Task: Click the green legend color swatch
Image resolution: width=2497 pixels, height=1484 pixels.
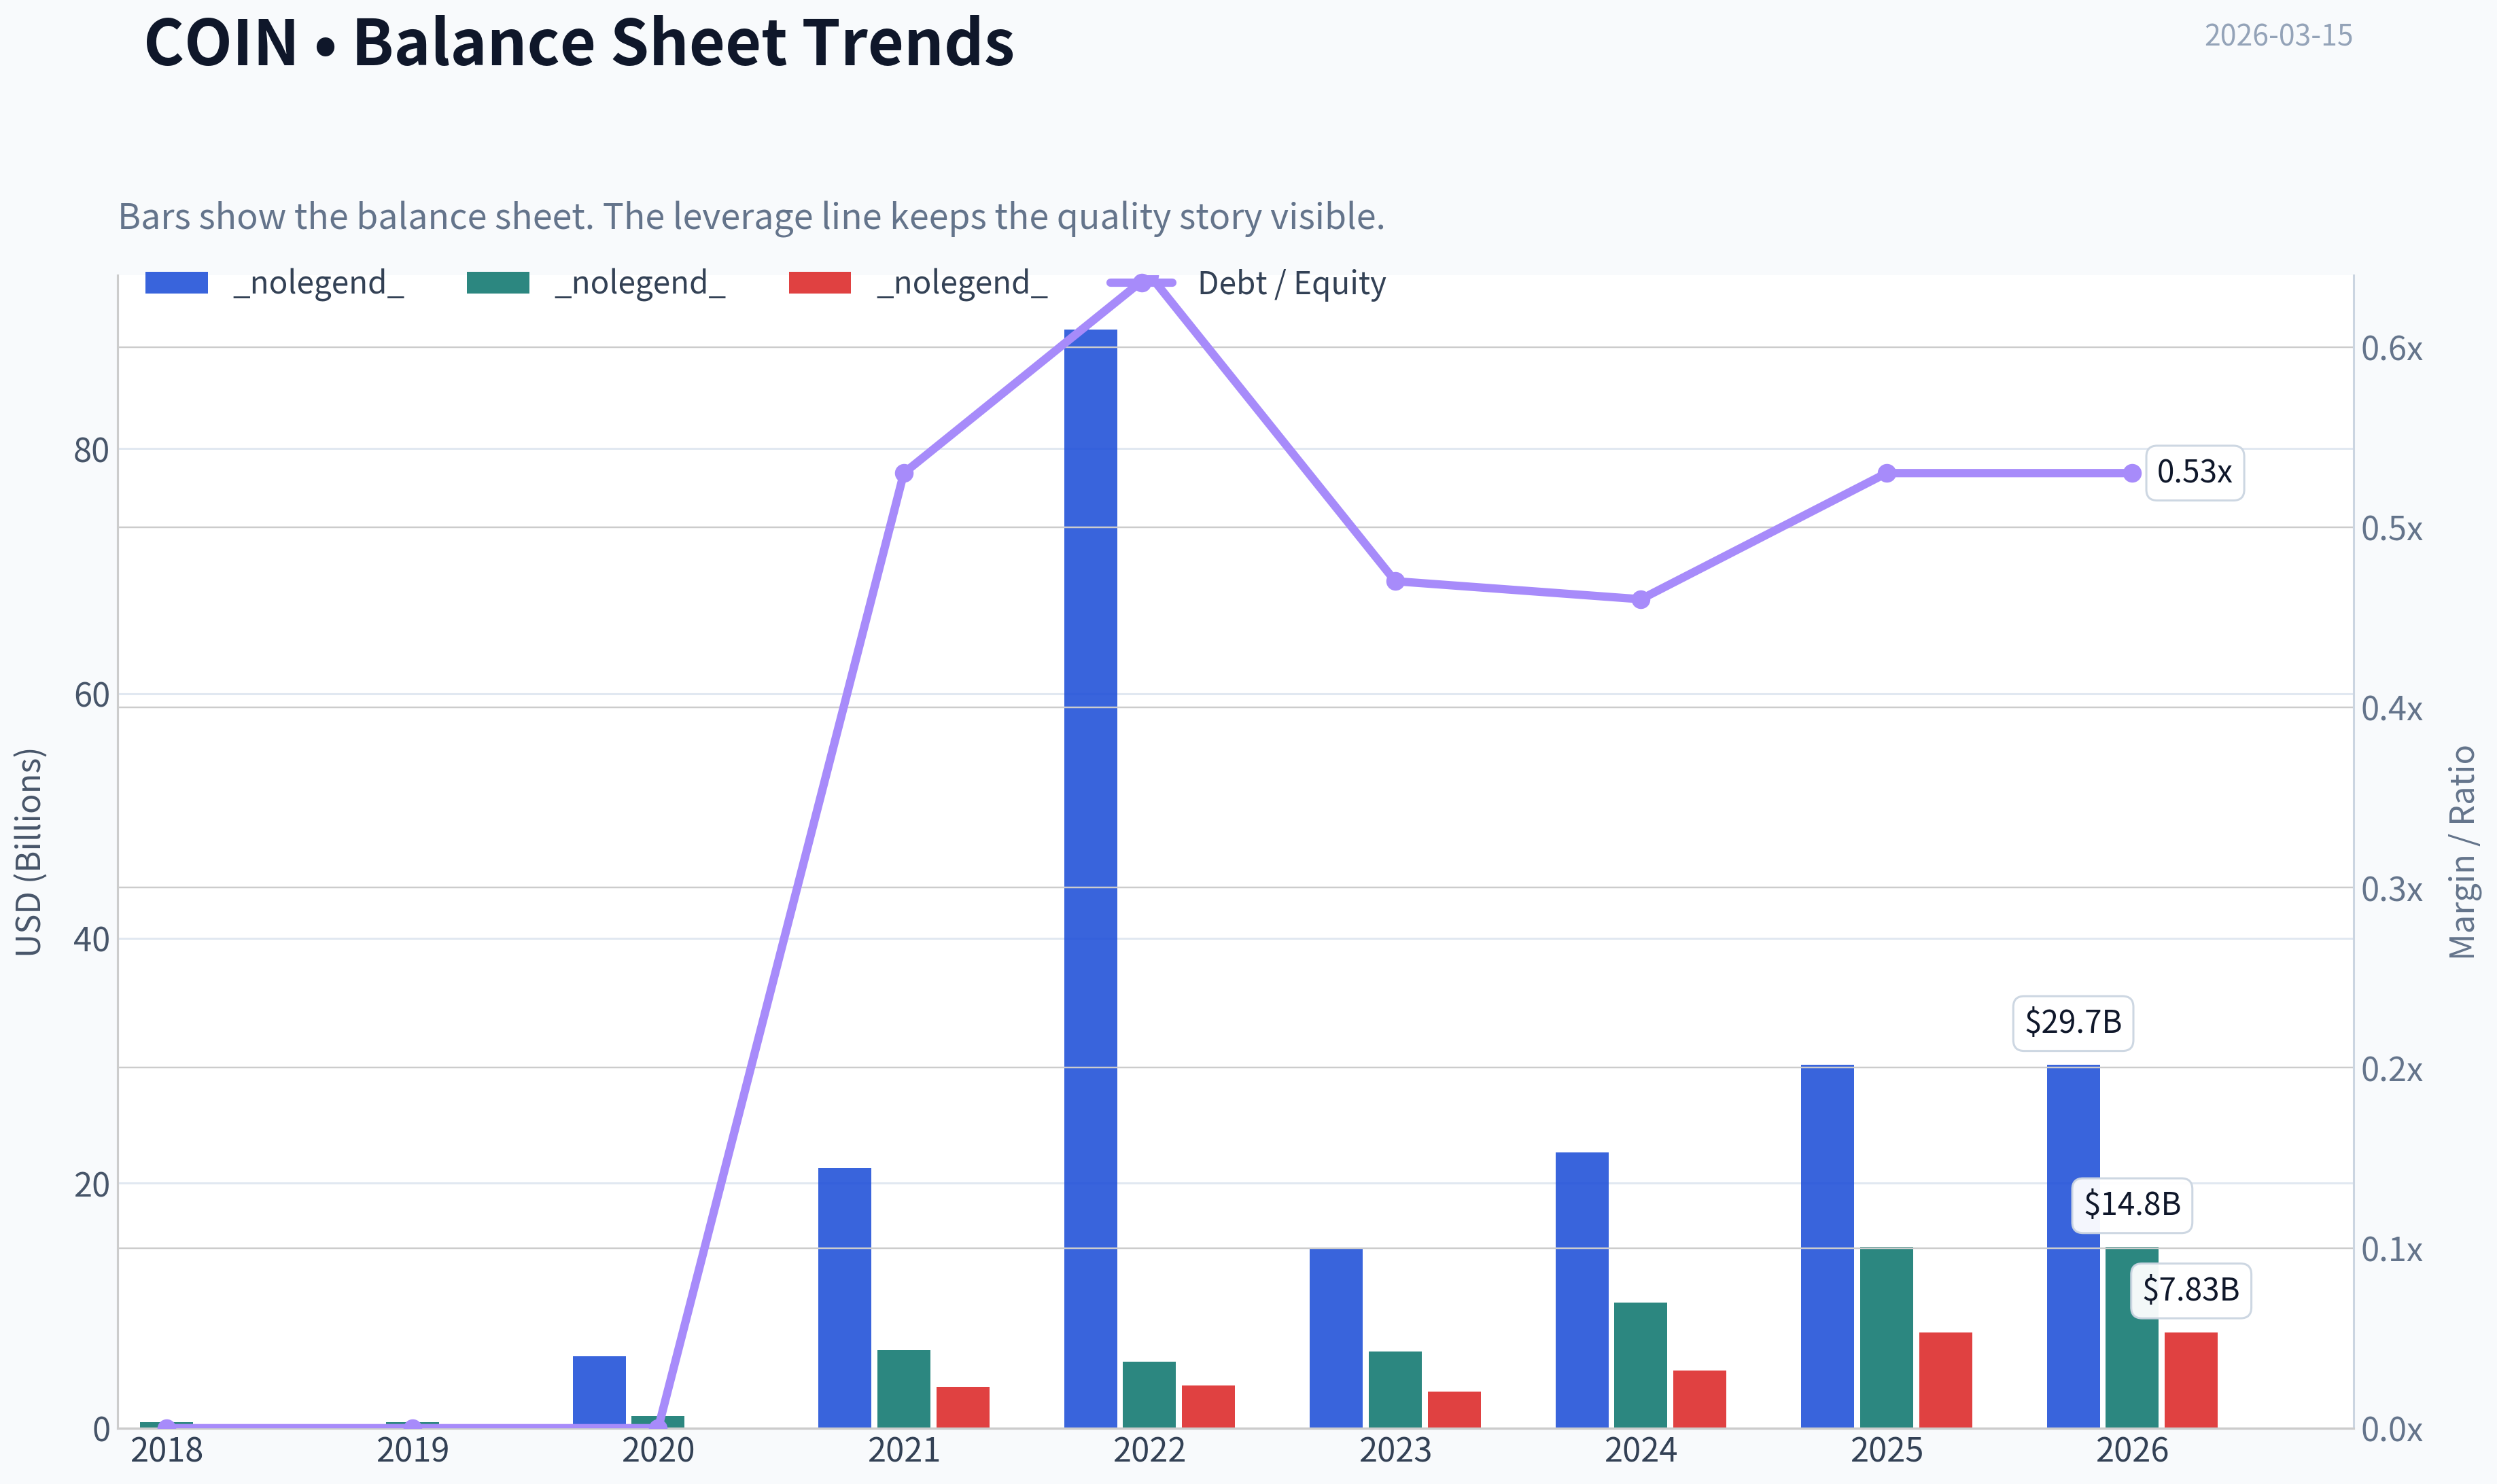Action: coord(498,283)
